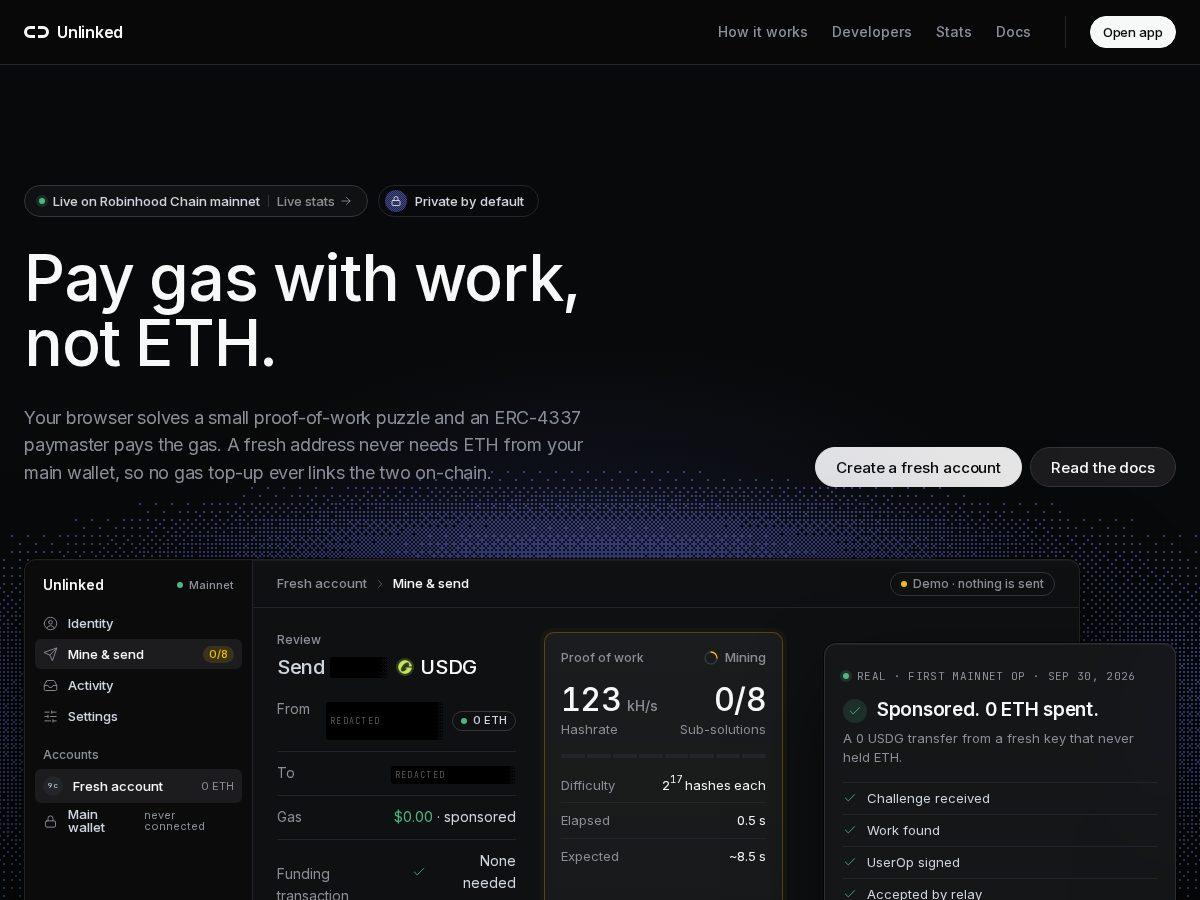Click the UserOp signed checkmark
Viewport: 1200px width, 900px height.
click(850, 862)
